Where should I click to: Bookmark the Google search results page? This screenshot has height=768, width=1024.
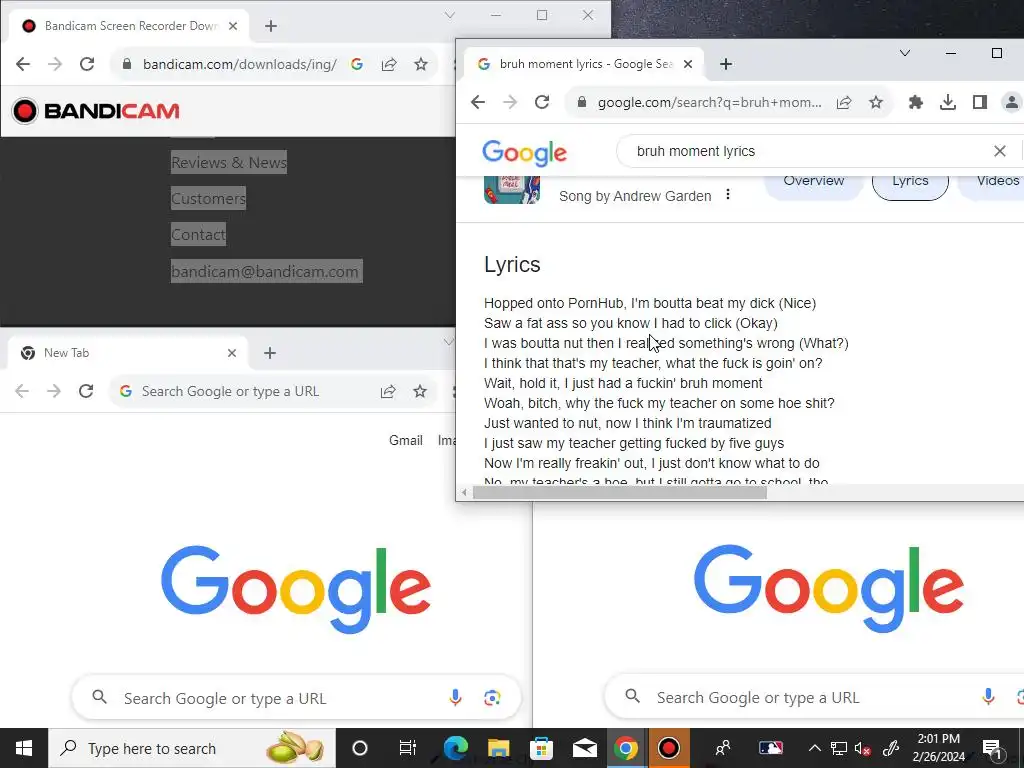876,102
